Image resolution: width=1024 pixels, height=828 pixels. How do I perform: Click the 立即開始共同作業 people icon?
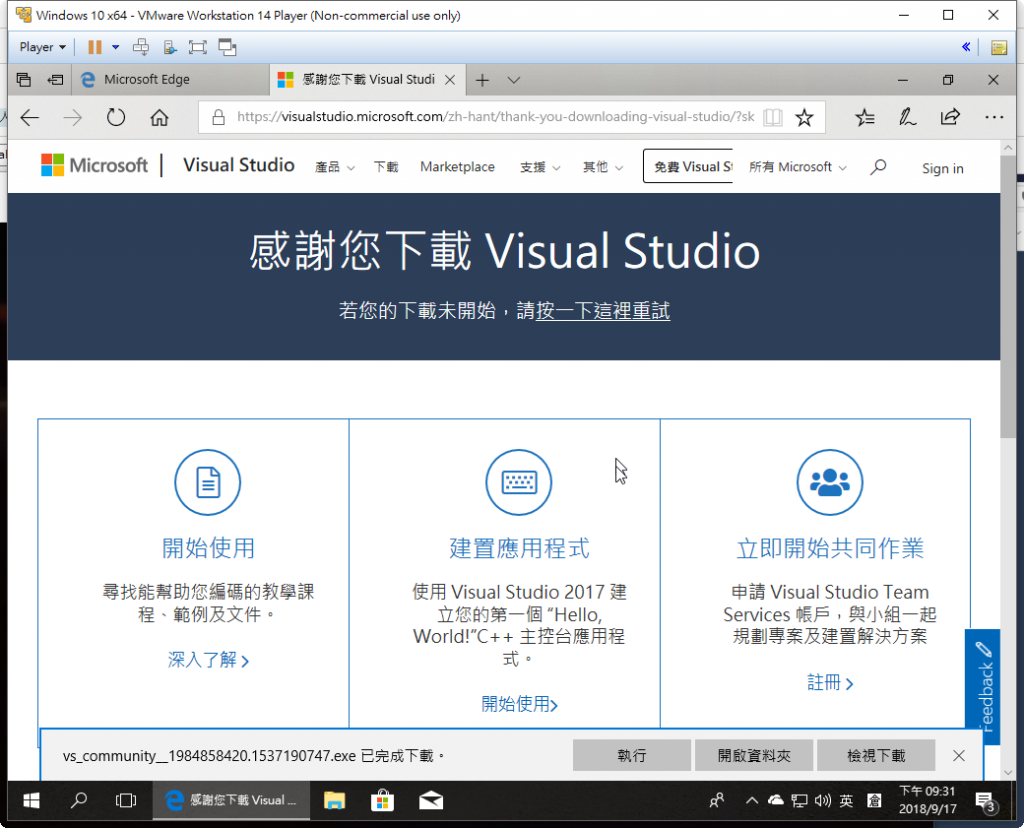pyautogui.click(x=829, y=483)
